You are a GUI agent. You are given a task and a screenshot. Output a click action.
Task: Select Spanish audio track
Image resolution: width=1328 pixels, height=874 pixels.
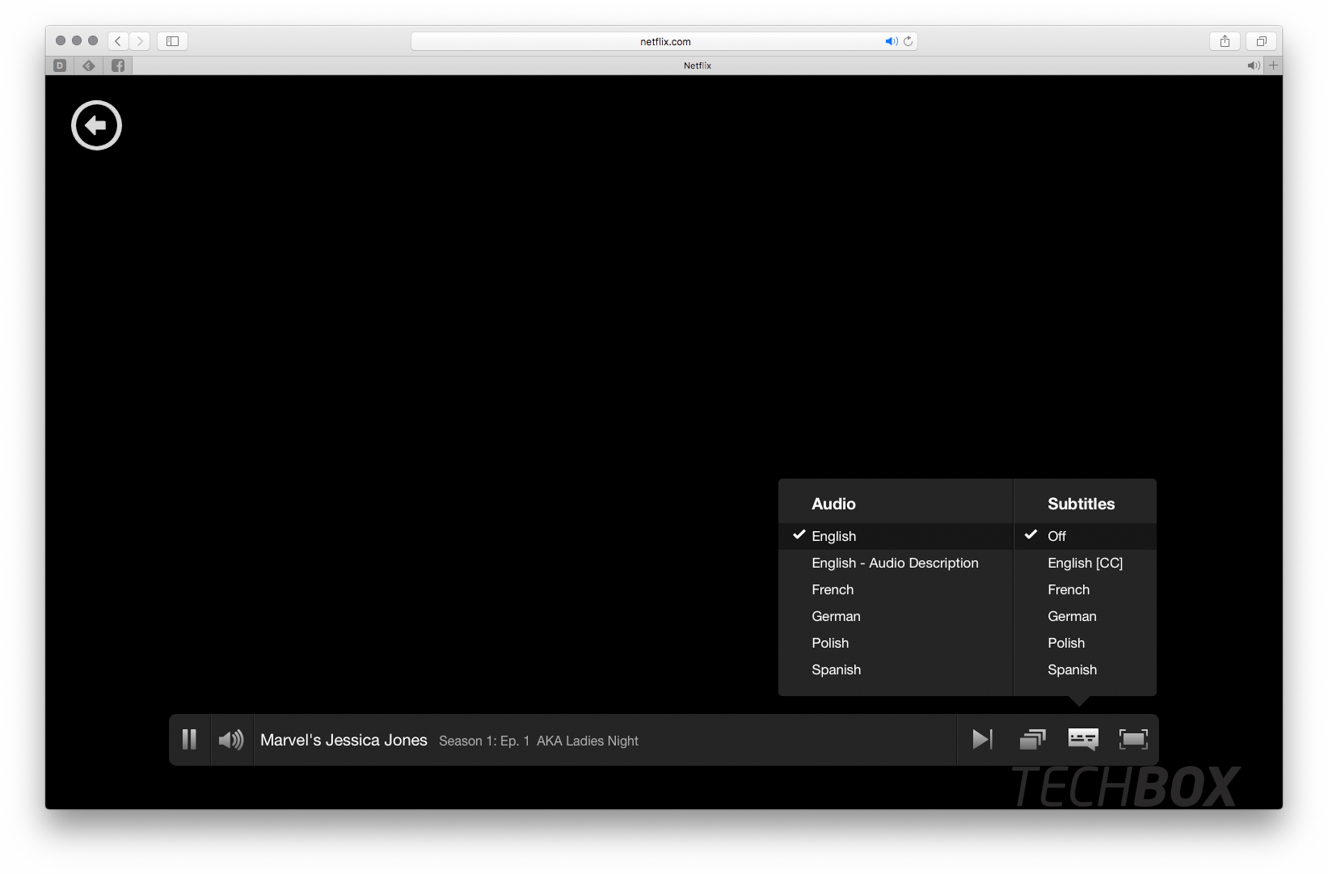(895, 670)
